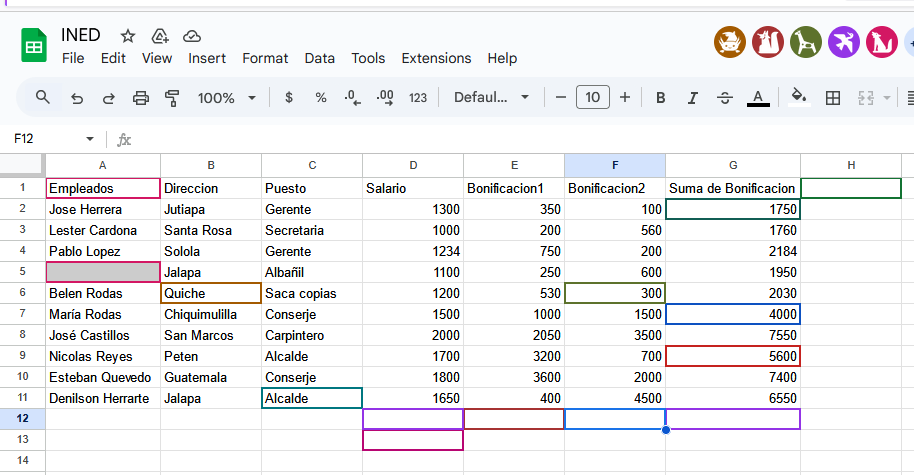Toggle strikethrough formatting
914x475 pixels.
(725, 98)
